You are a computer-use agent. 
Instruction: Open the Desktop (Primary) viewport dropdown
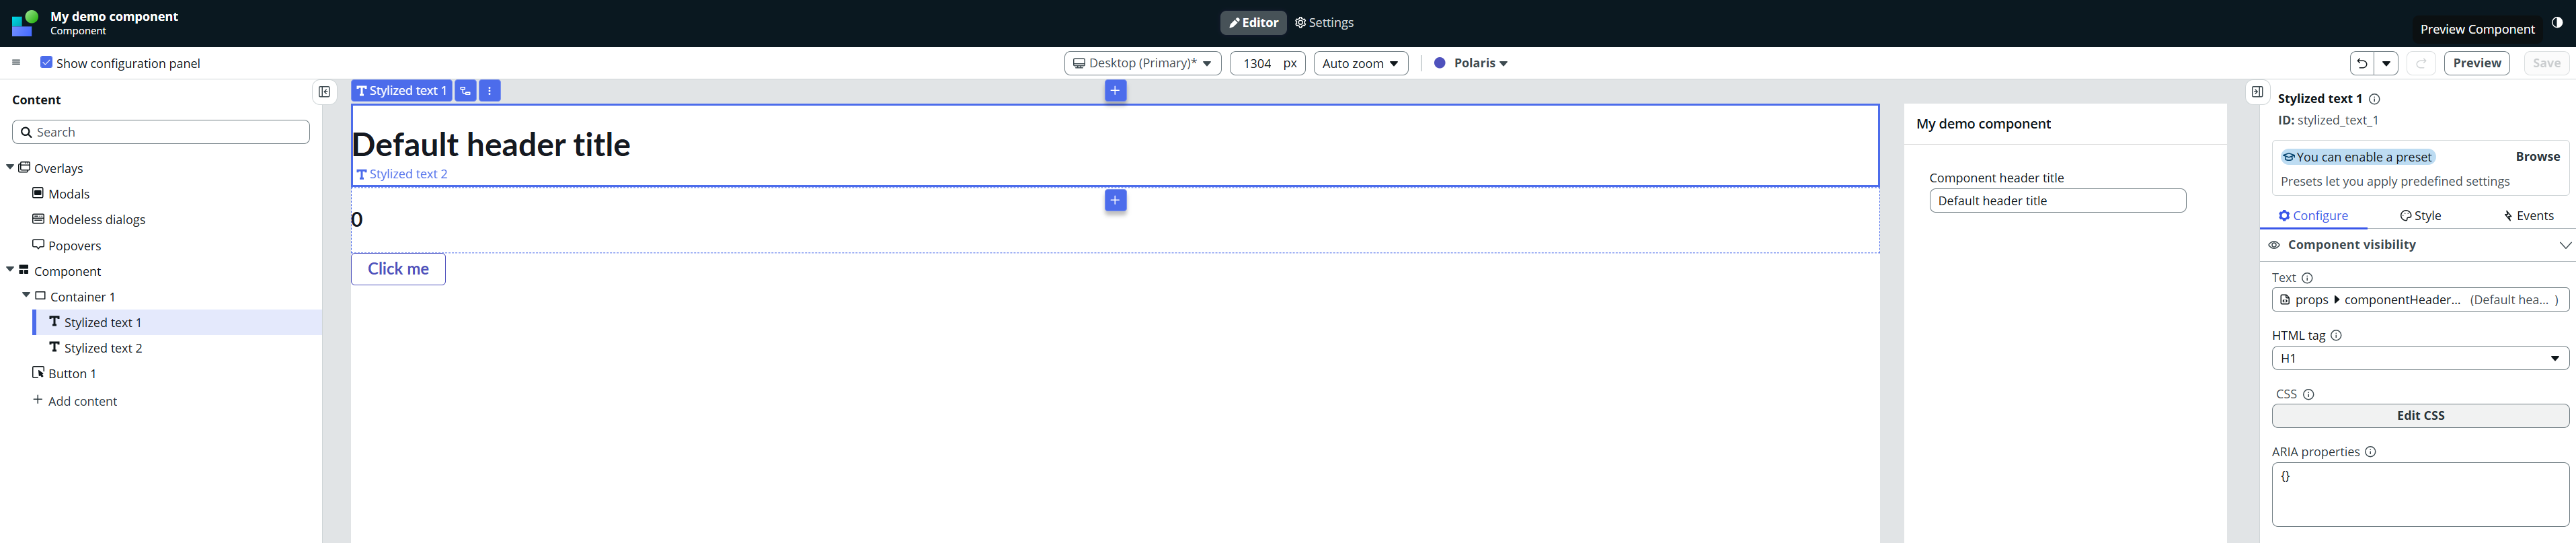1142,64
